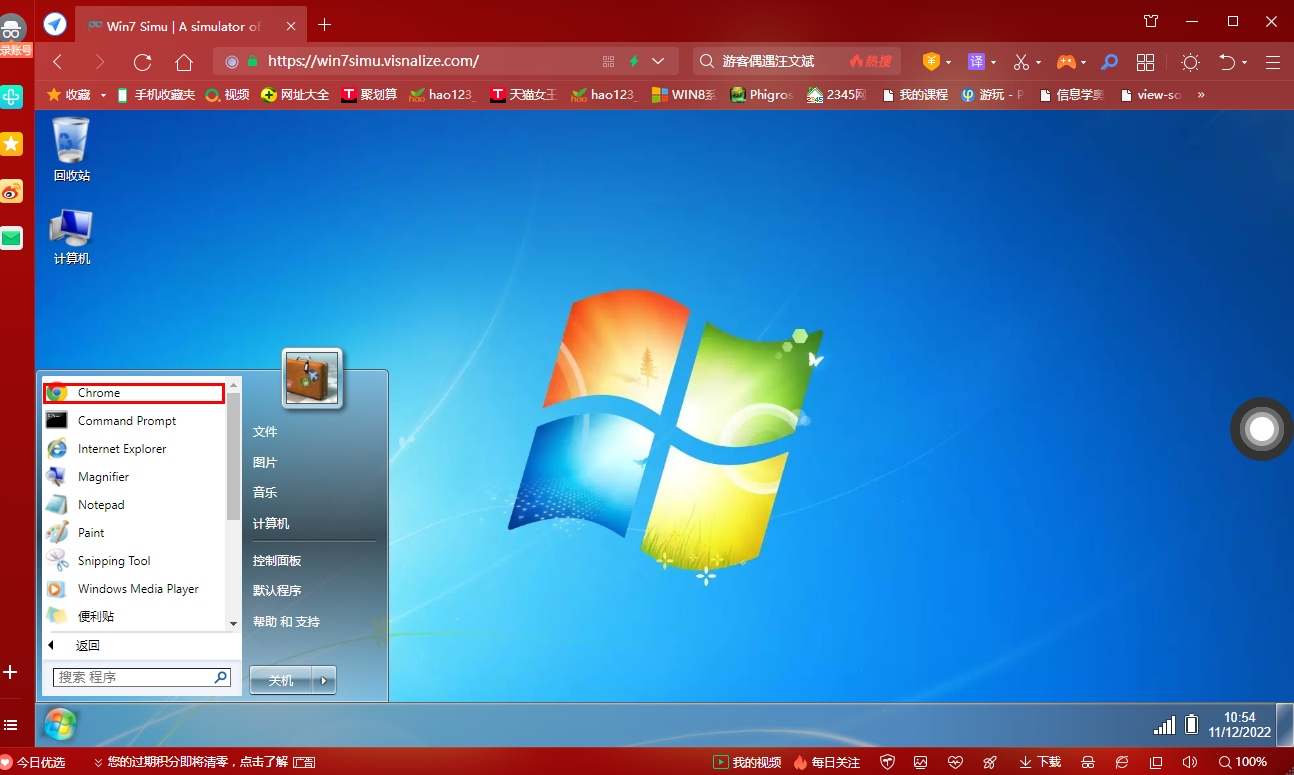The image size is (1294, 775).
Task: Click the 关机 shutdown button
Action: point(281,680)
